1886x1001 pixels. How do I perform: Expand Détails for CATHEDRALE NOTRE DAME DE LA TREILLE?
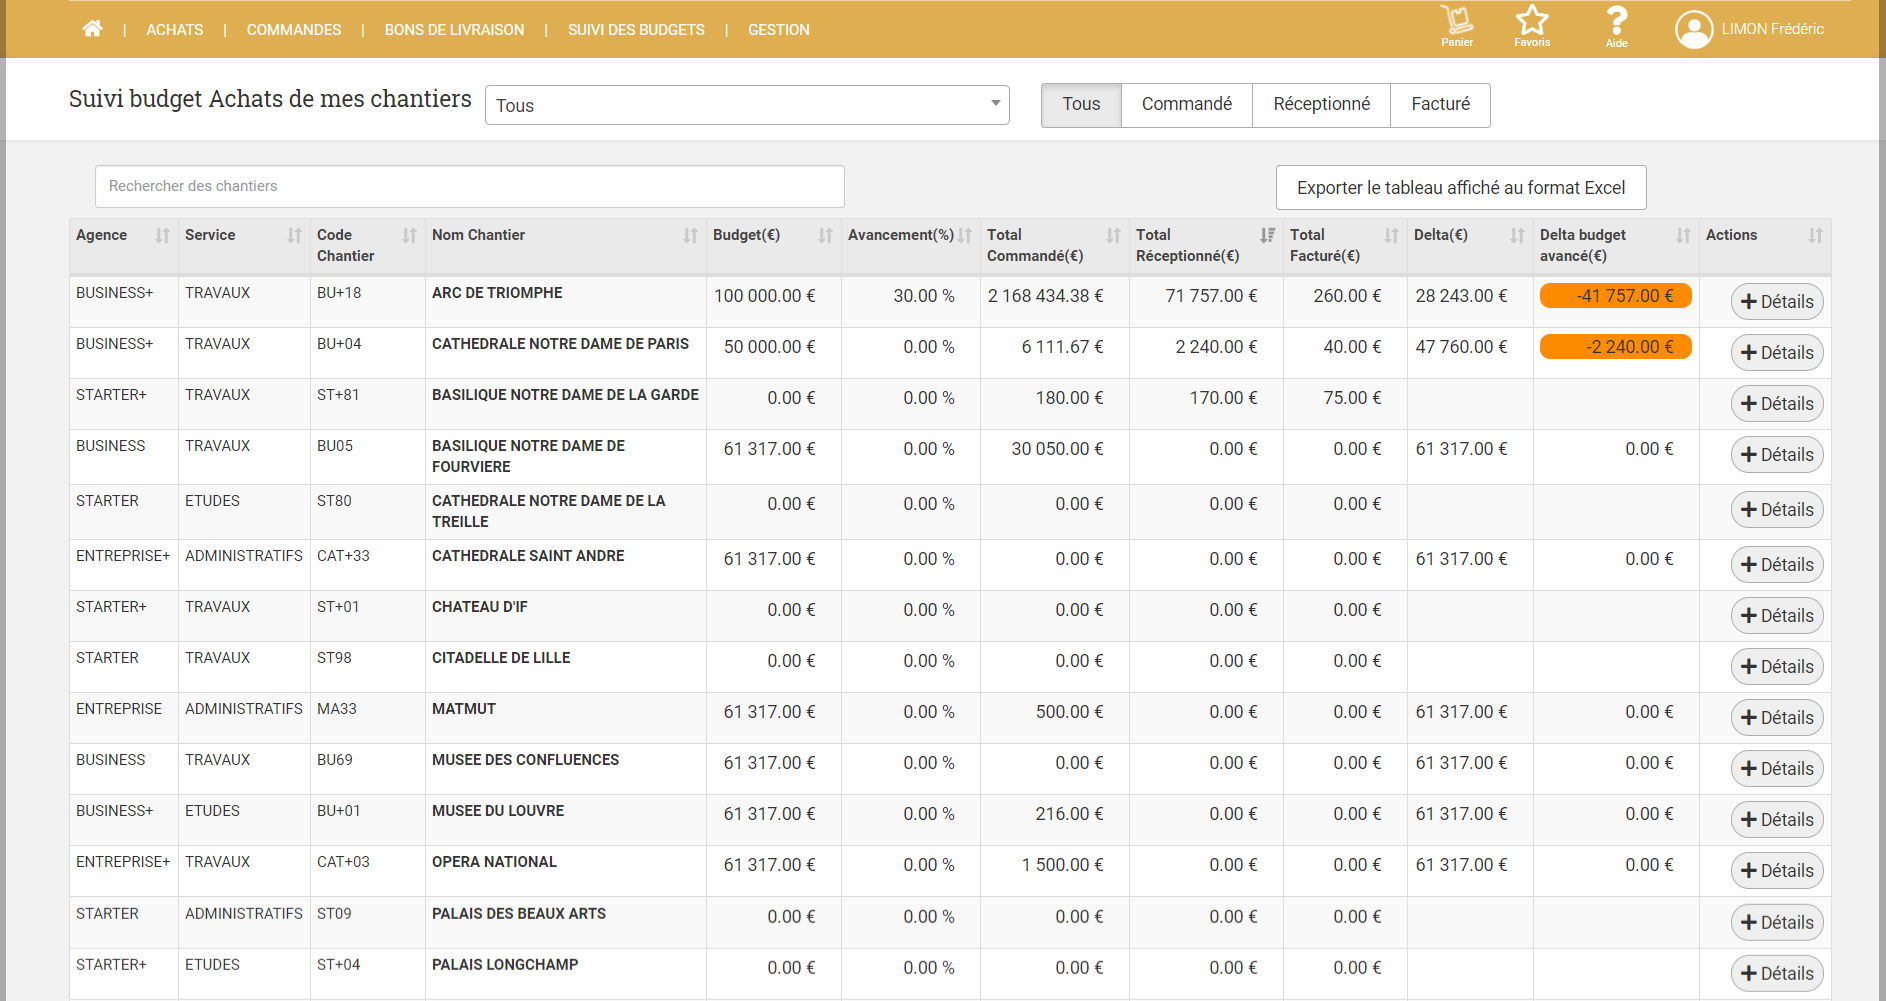click(1777, 510)
